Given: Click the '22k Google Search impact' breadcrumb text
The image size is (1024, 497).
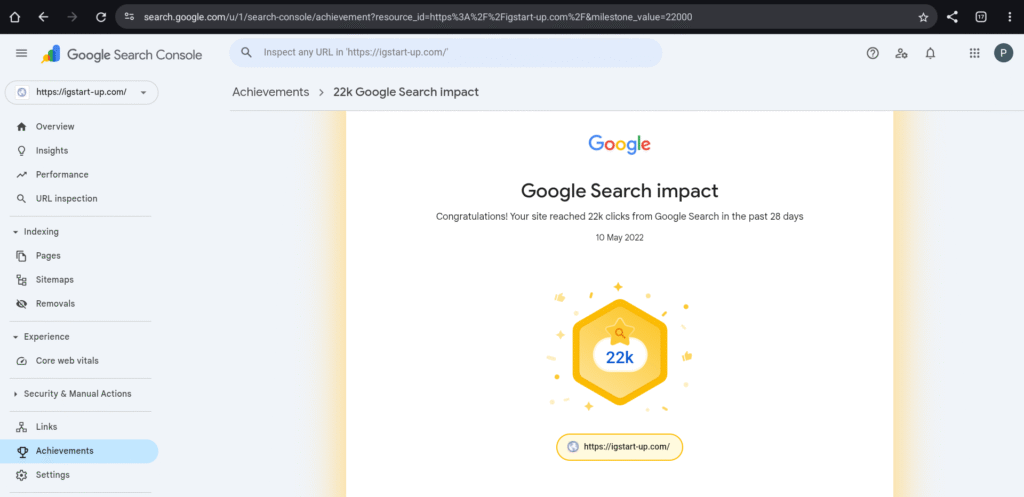Looking at the screenshot, I should [x=406, y=92].
